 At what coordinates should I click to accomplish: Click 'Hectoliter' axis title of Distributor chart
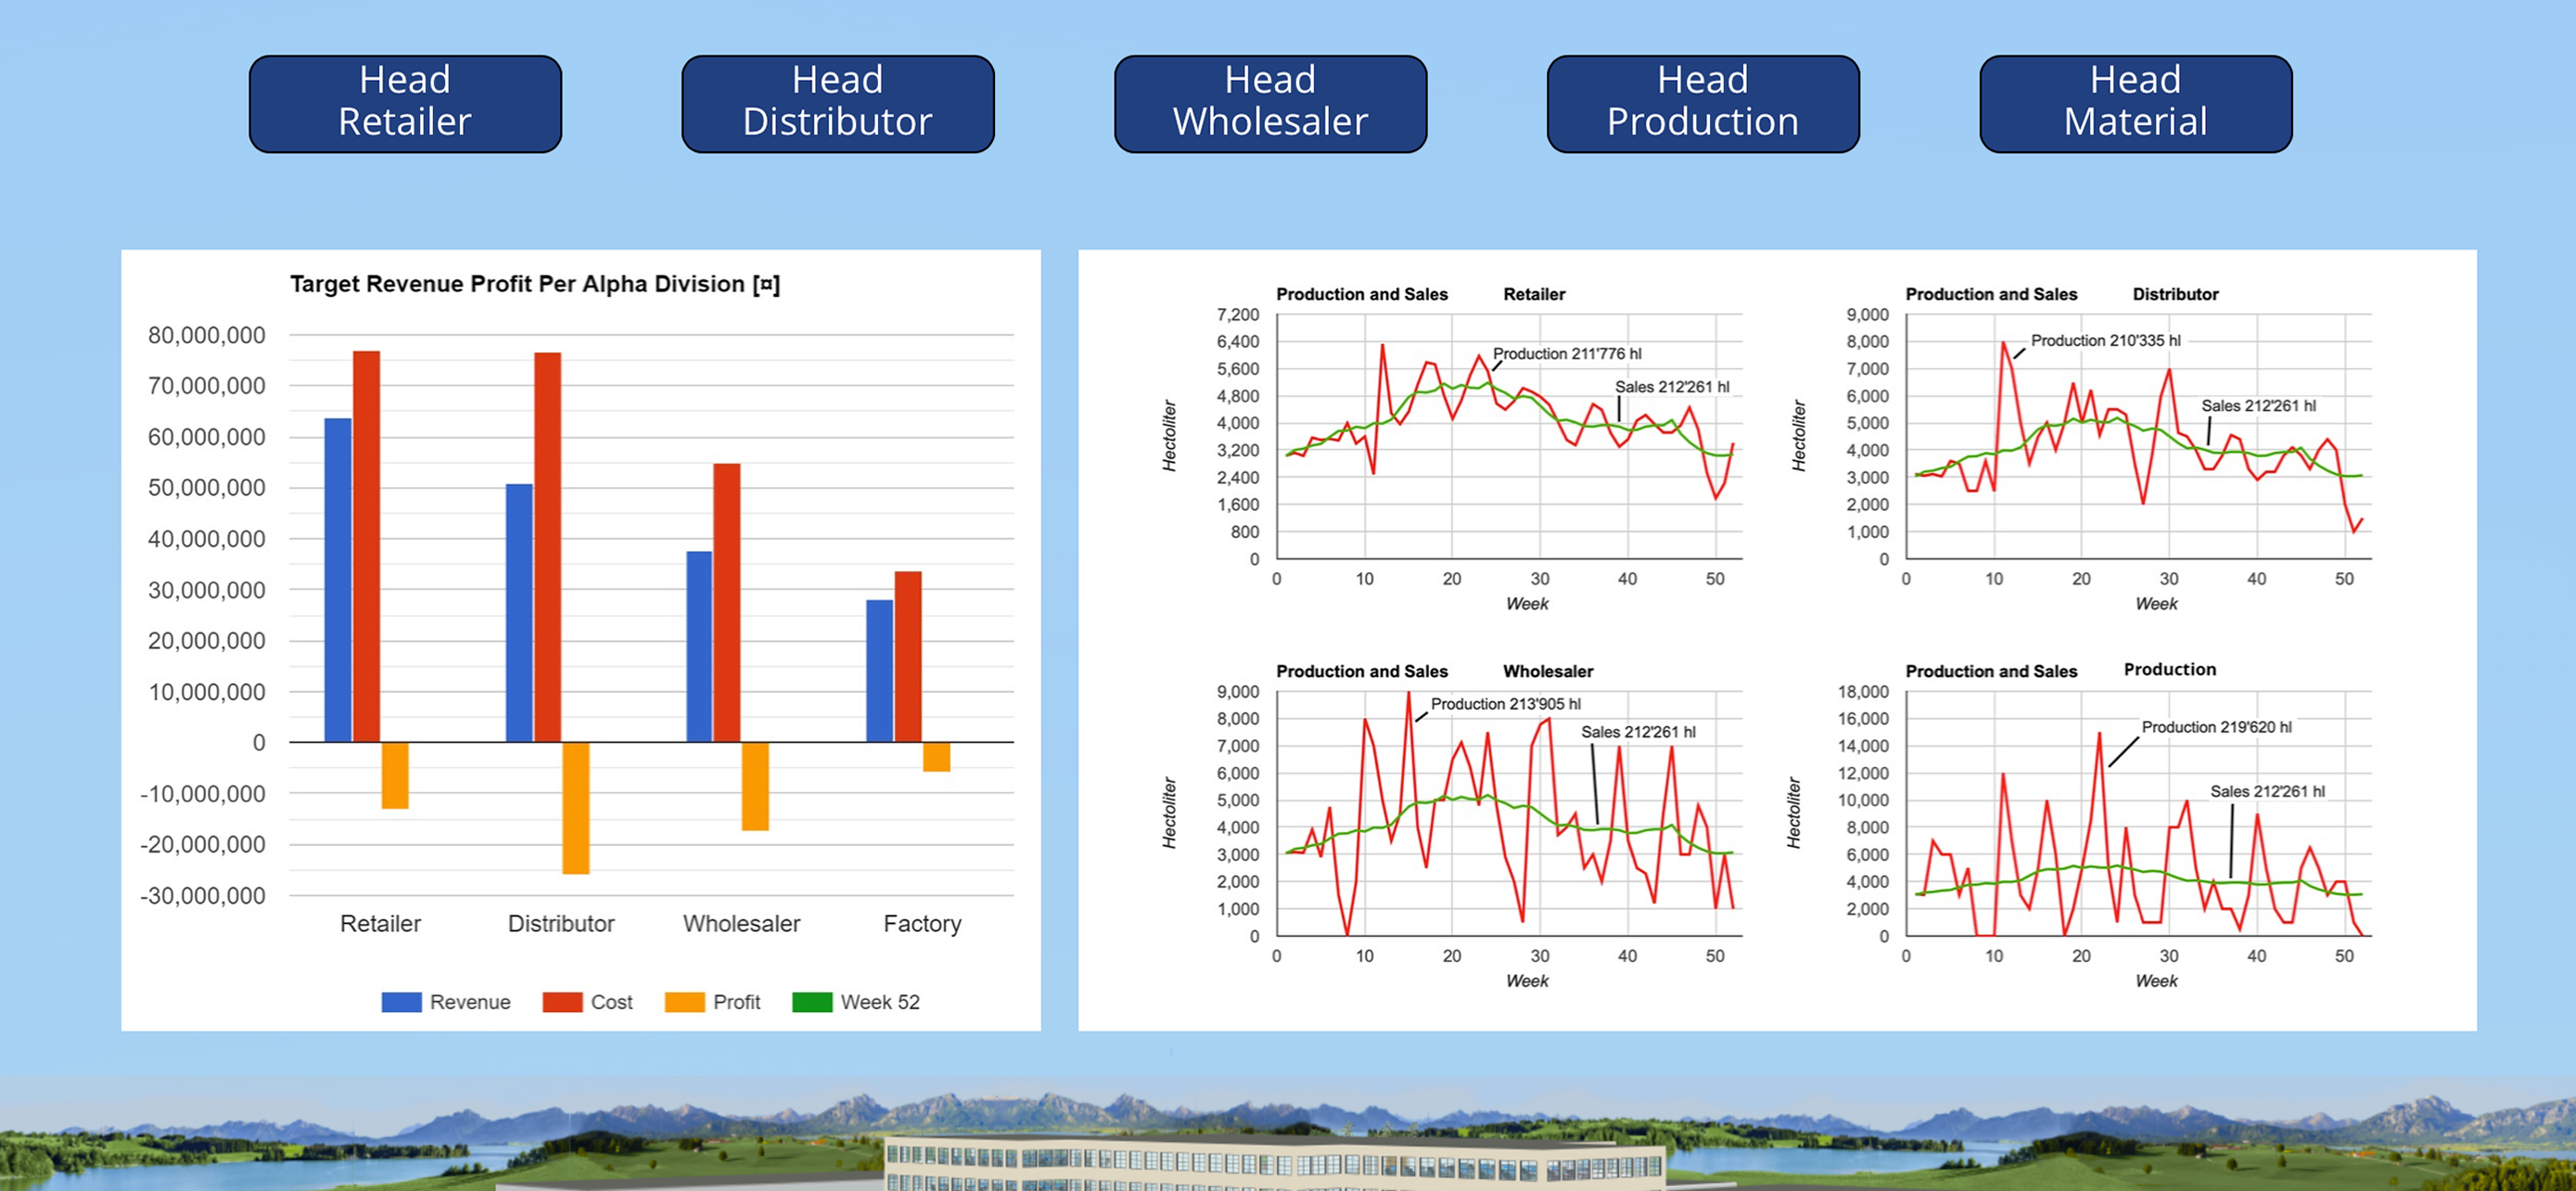click(1798, 436)
